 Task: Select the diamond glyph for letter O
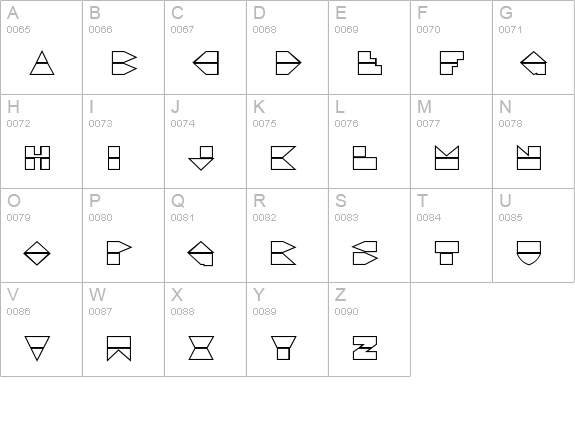click(37, 253)
